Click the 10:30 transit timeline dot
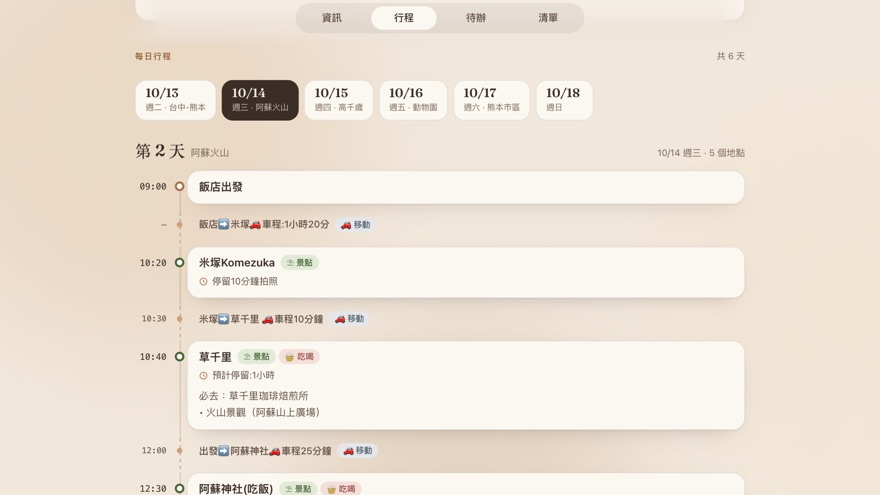Screen dimensions: 880x495 pos(180,319)
